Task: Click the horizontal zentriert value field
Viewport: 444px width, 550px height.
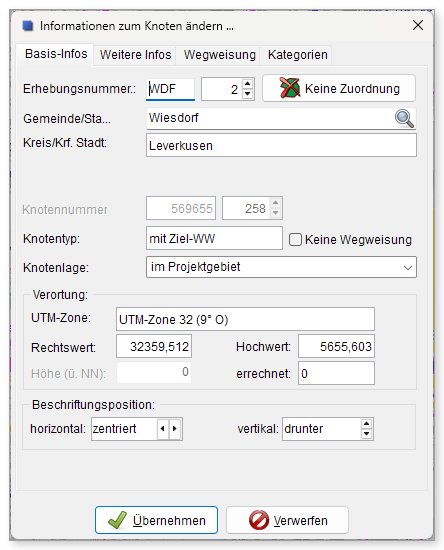Action: (x=124, y=429)
